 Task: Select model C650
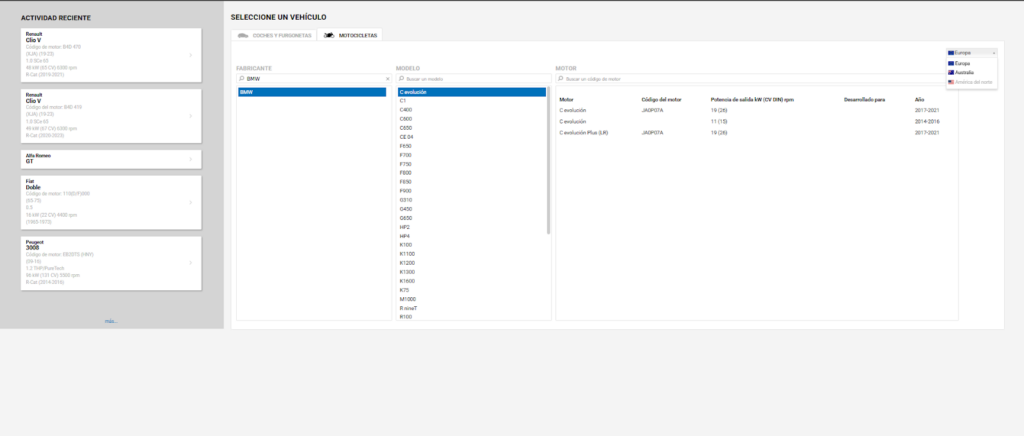point(472,128)
